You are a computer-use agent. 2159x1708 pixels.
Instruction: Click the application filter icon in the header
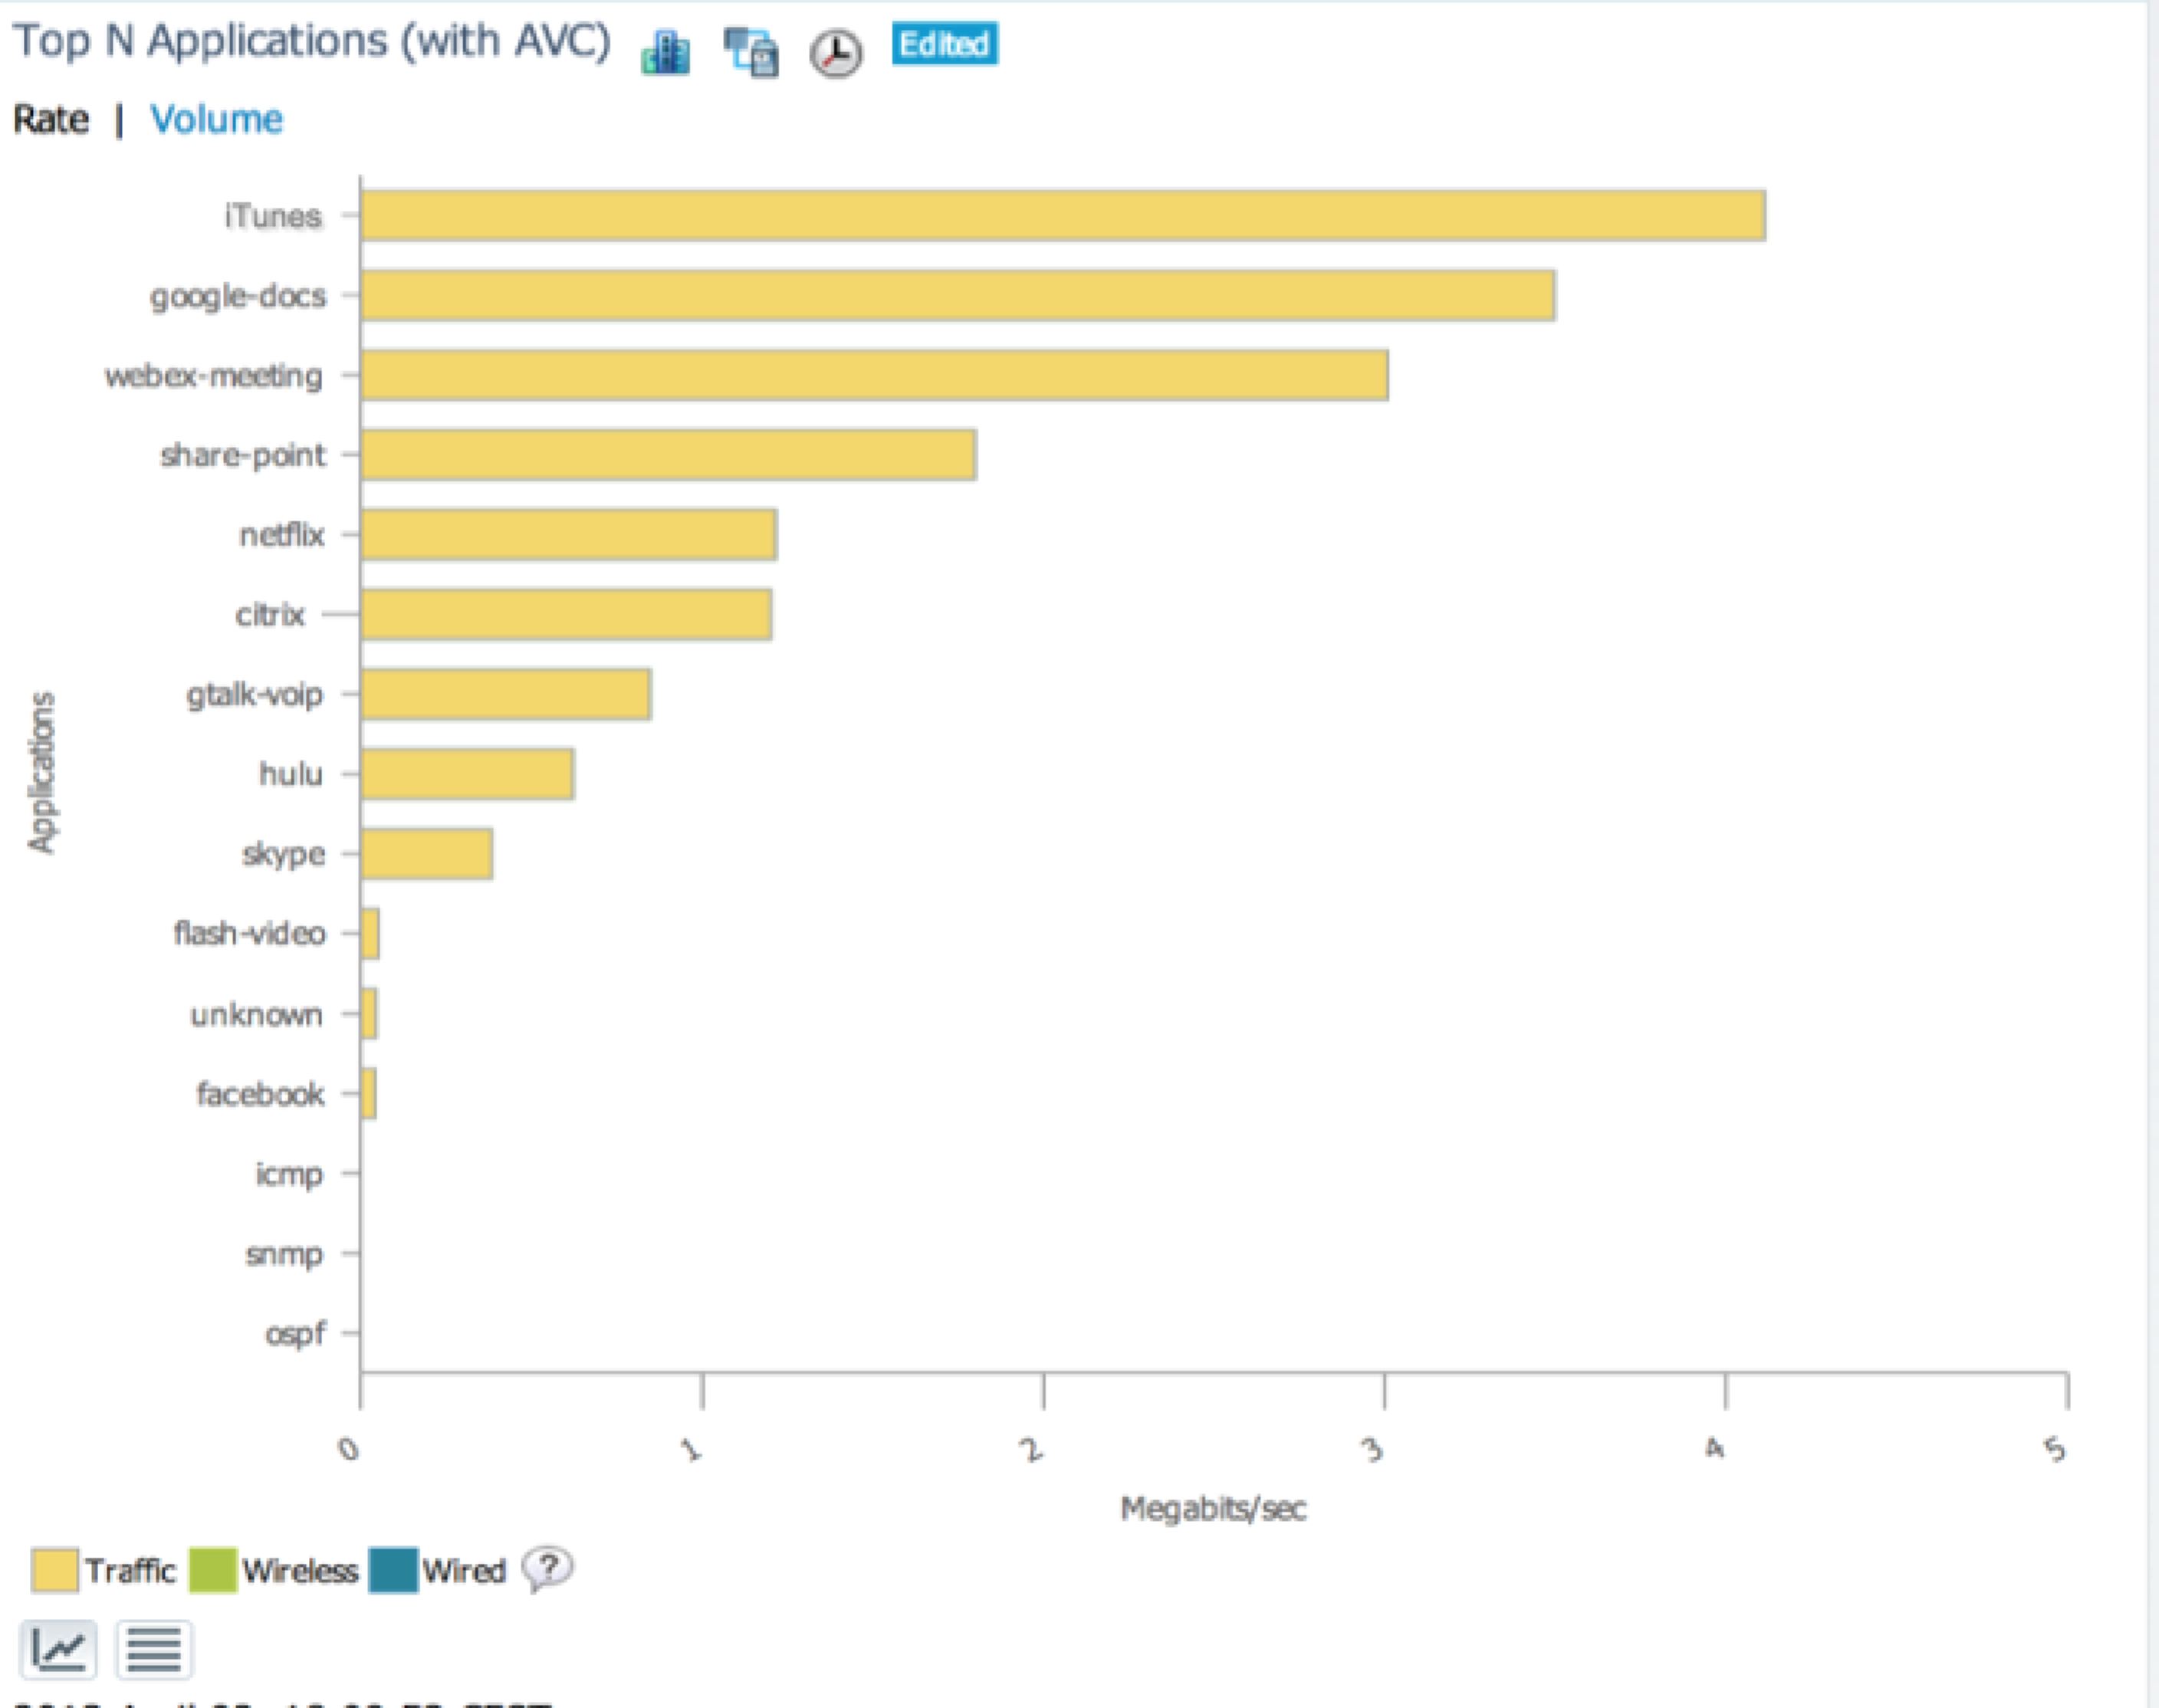[x=751, y=52]
